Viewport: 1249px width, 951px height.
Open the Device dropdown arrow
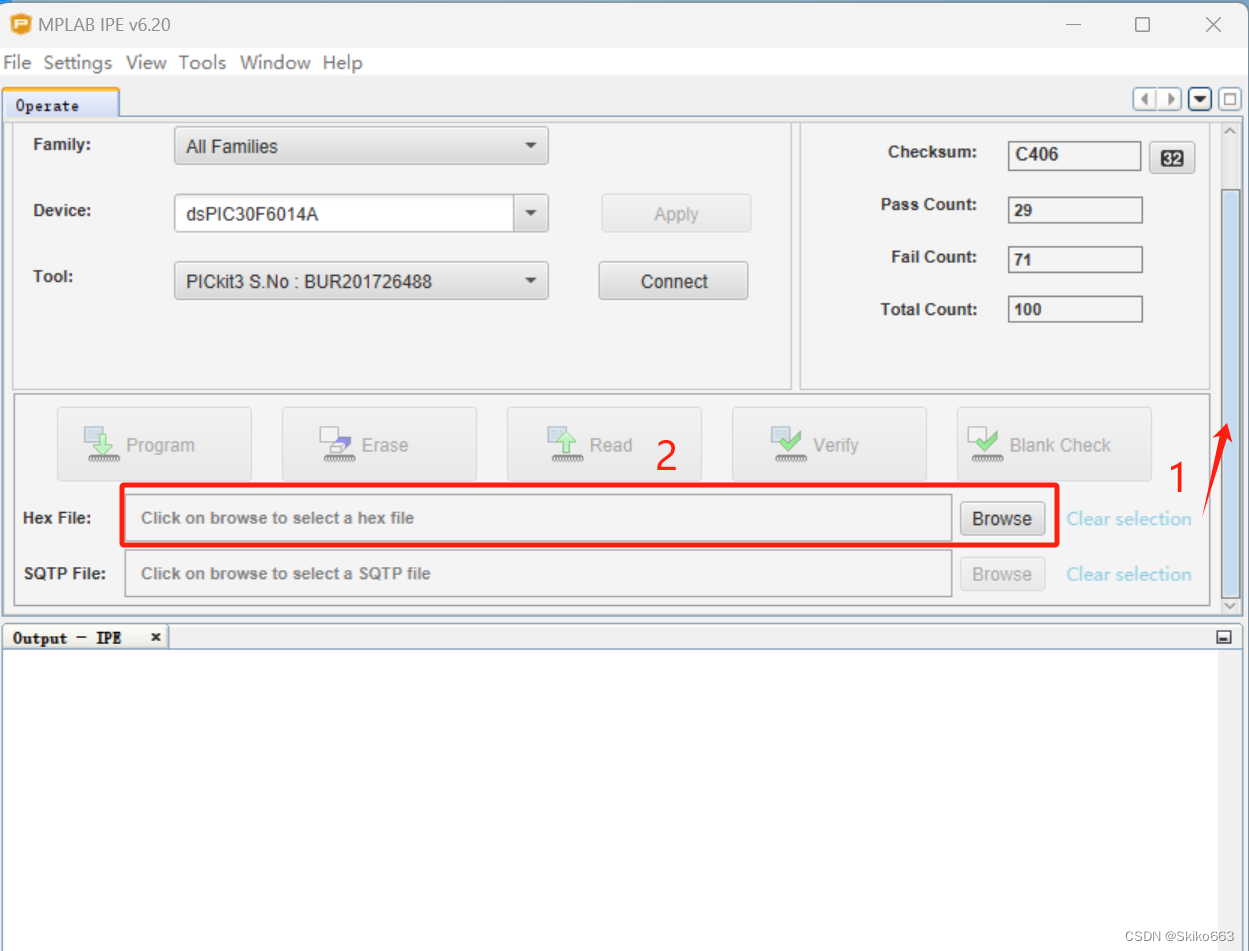tap(531, 213)
